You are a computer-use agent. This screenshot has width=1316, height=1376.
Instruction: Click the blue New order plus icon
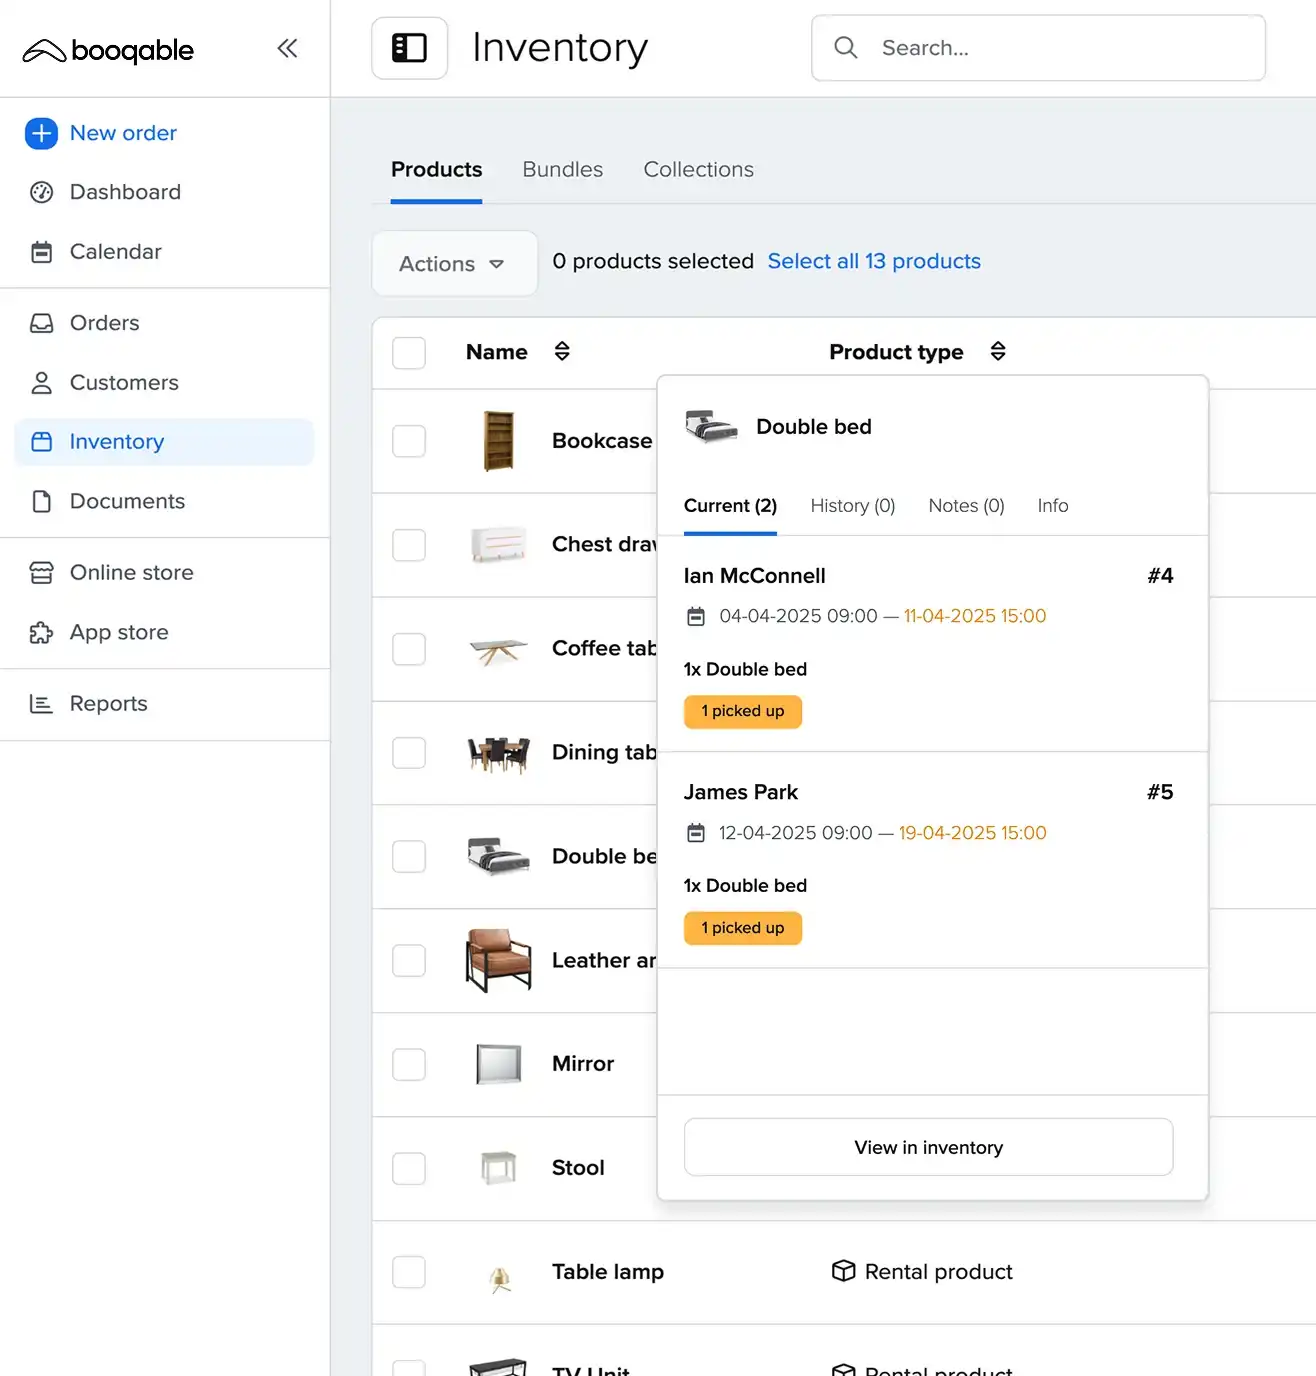(41, 133)
